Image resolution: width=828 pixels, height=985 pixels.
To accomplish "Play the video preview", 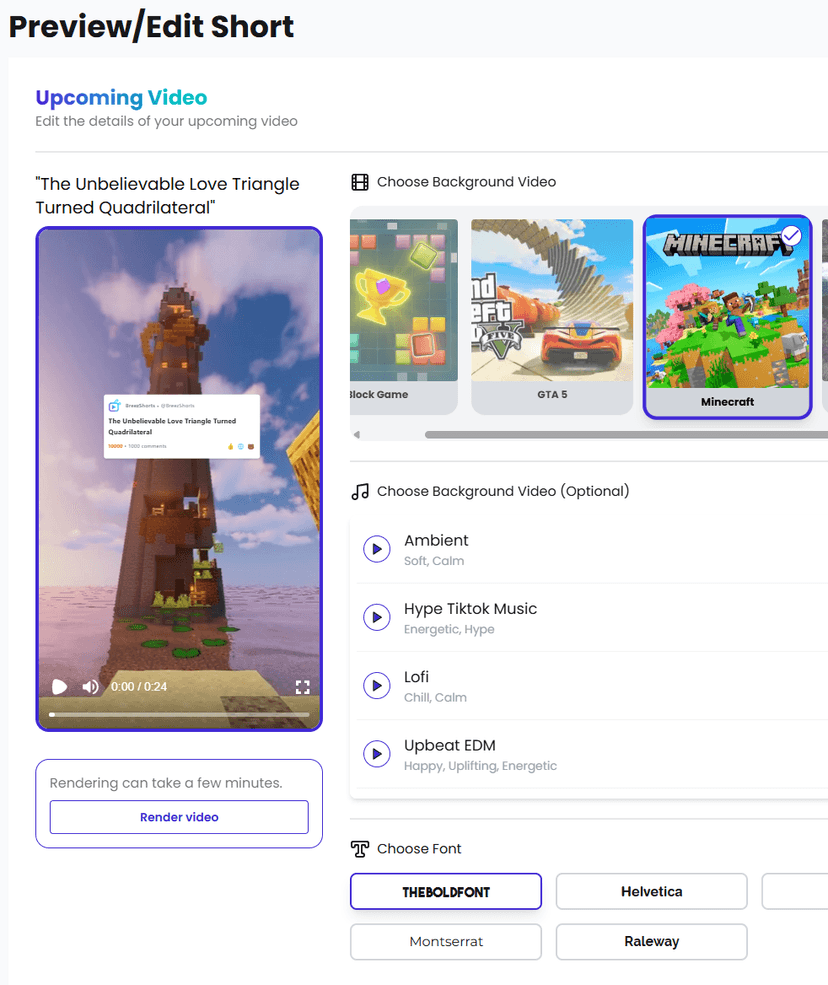I will click(60, 687).
